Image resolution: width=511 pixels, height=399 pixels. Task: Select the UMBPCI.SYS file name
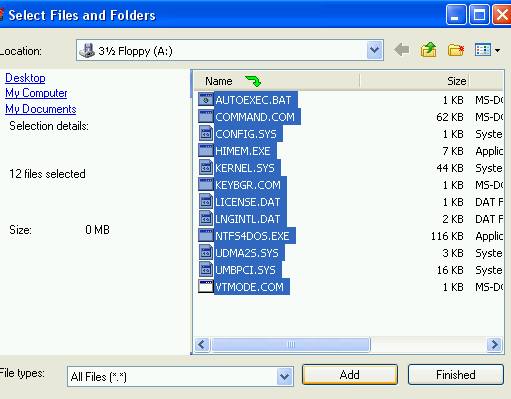coord(245,270)
